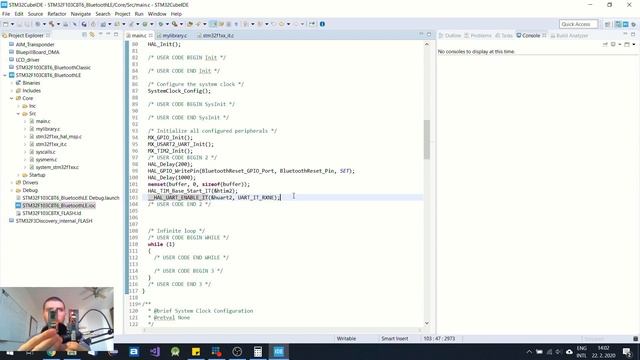Viewport: 640px width, 360px height.
Task: Open the Navigate menu
Action: pyautogui.click(x=81, y=14)
